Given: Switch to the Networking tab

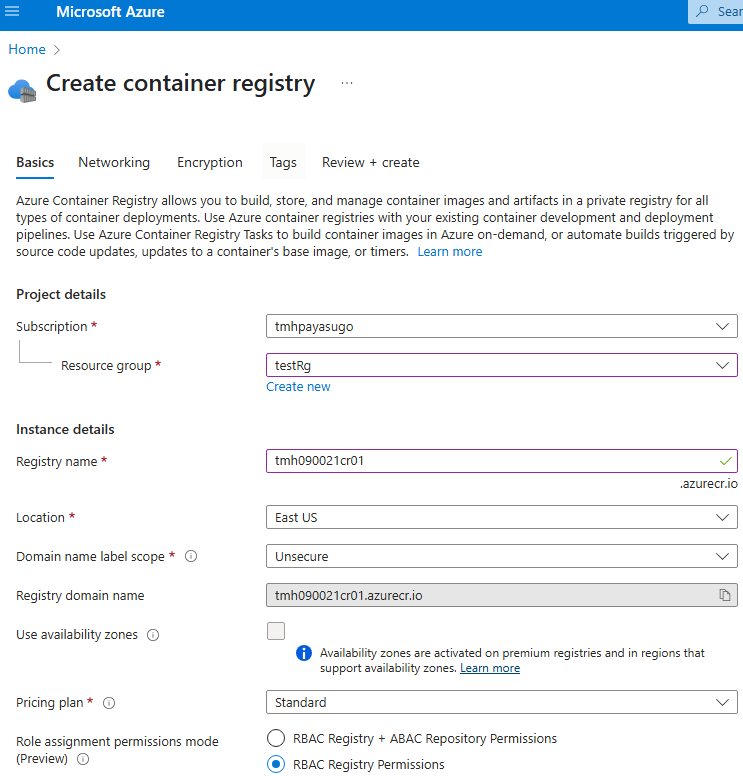Looking at the screenshot, I should click(x=114, y=162).
